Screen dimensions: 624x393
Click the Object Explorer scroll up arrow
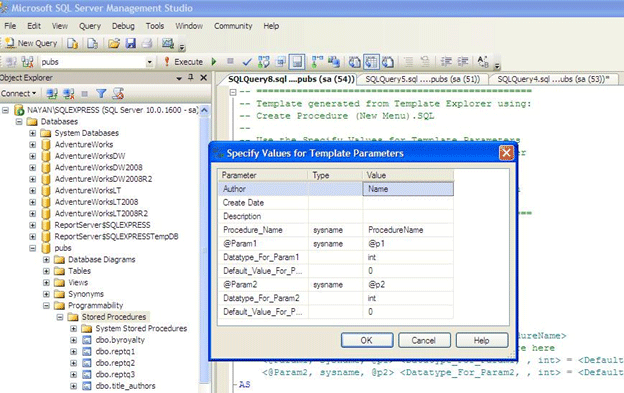[x=204, y=110]
